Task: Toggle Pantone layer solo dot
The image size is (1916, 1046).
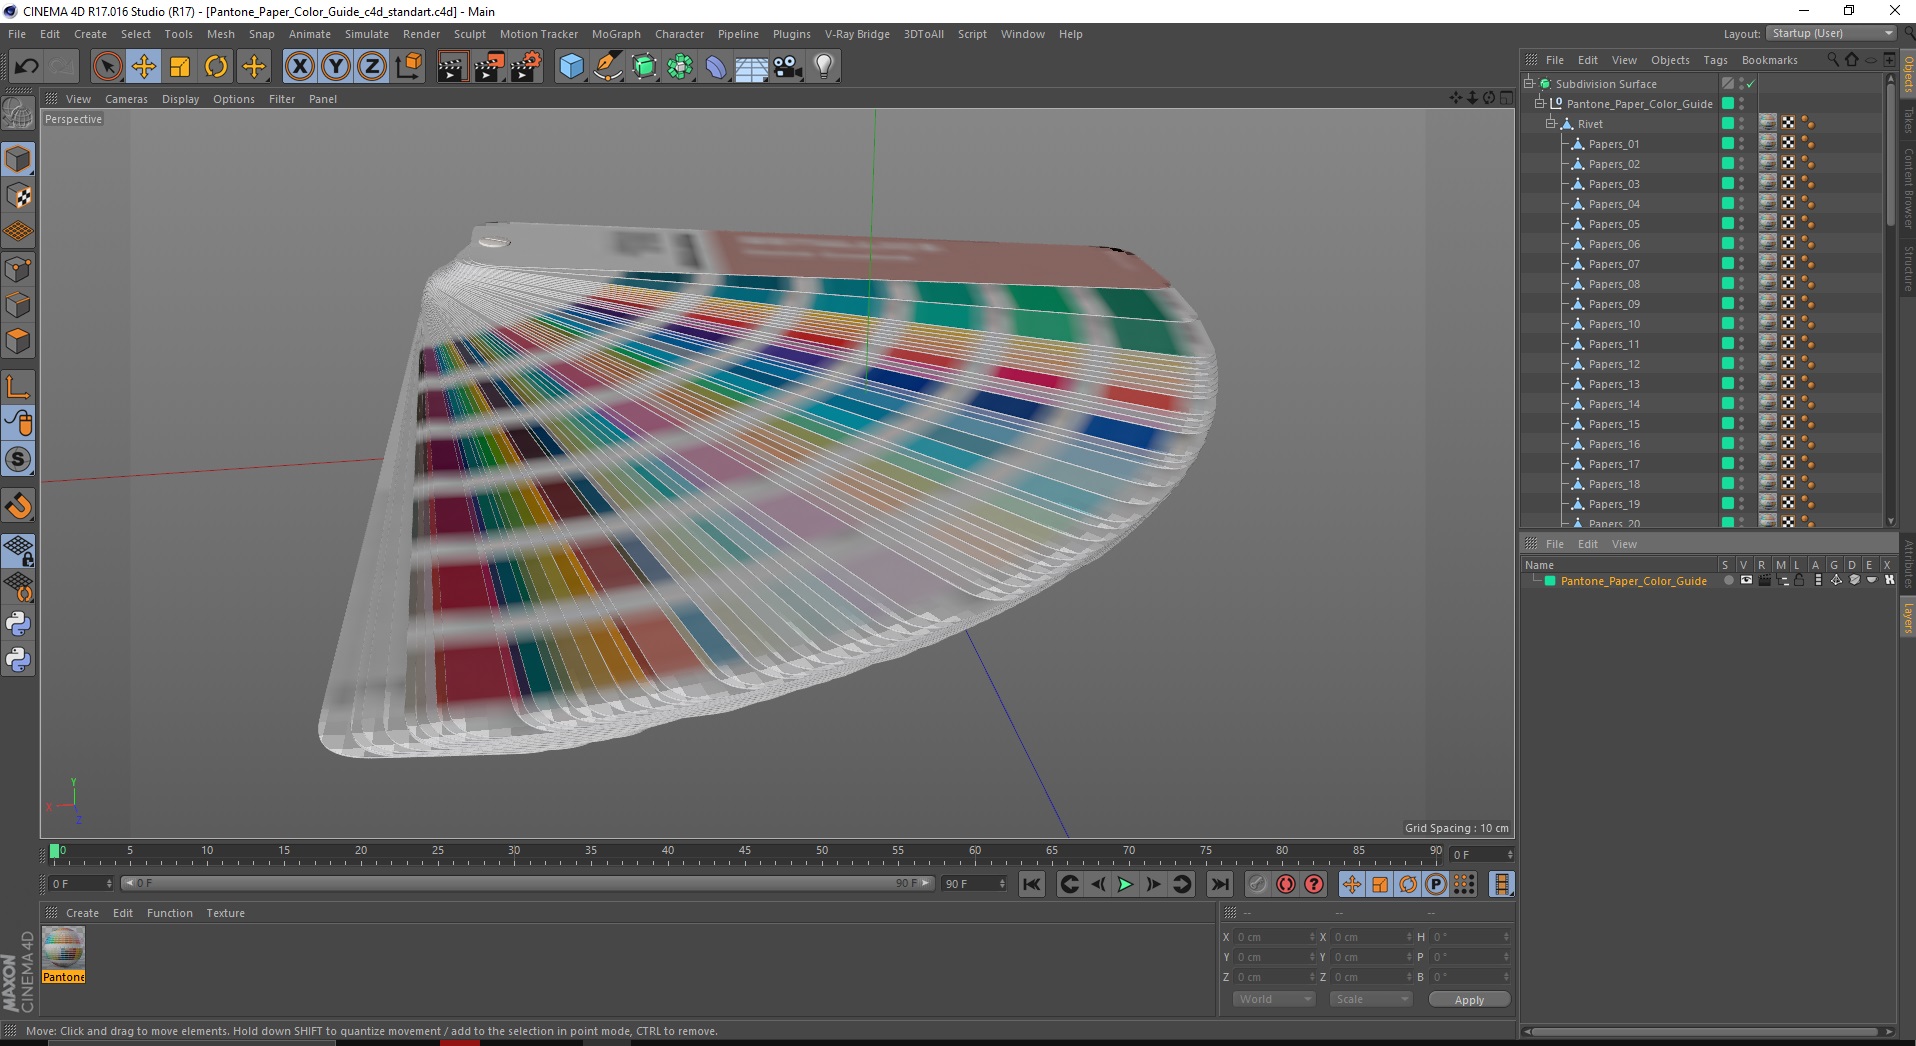Action: 1728,580
